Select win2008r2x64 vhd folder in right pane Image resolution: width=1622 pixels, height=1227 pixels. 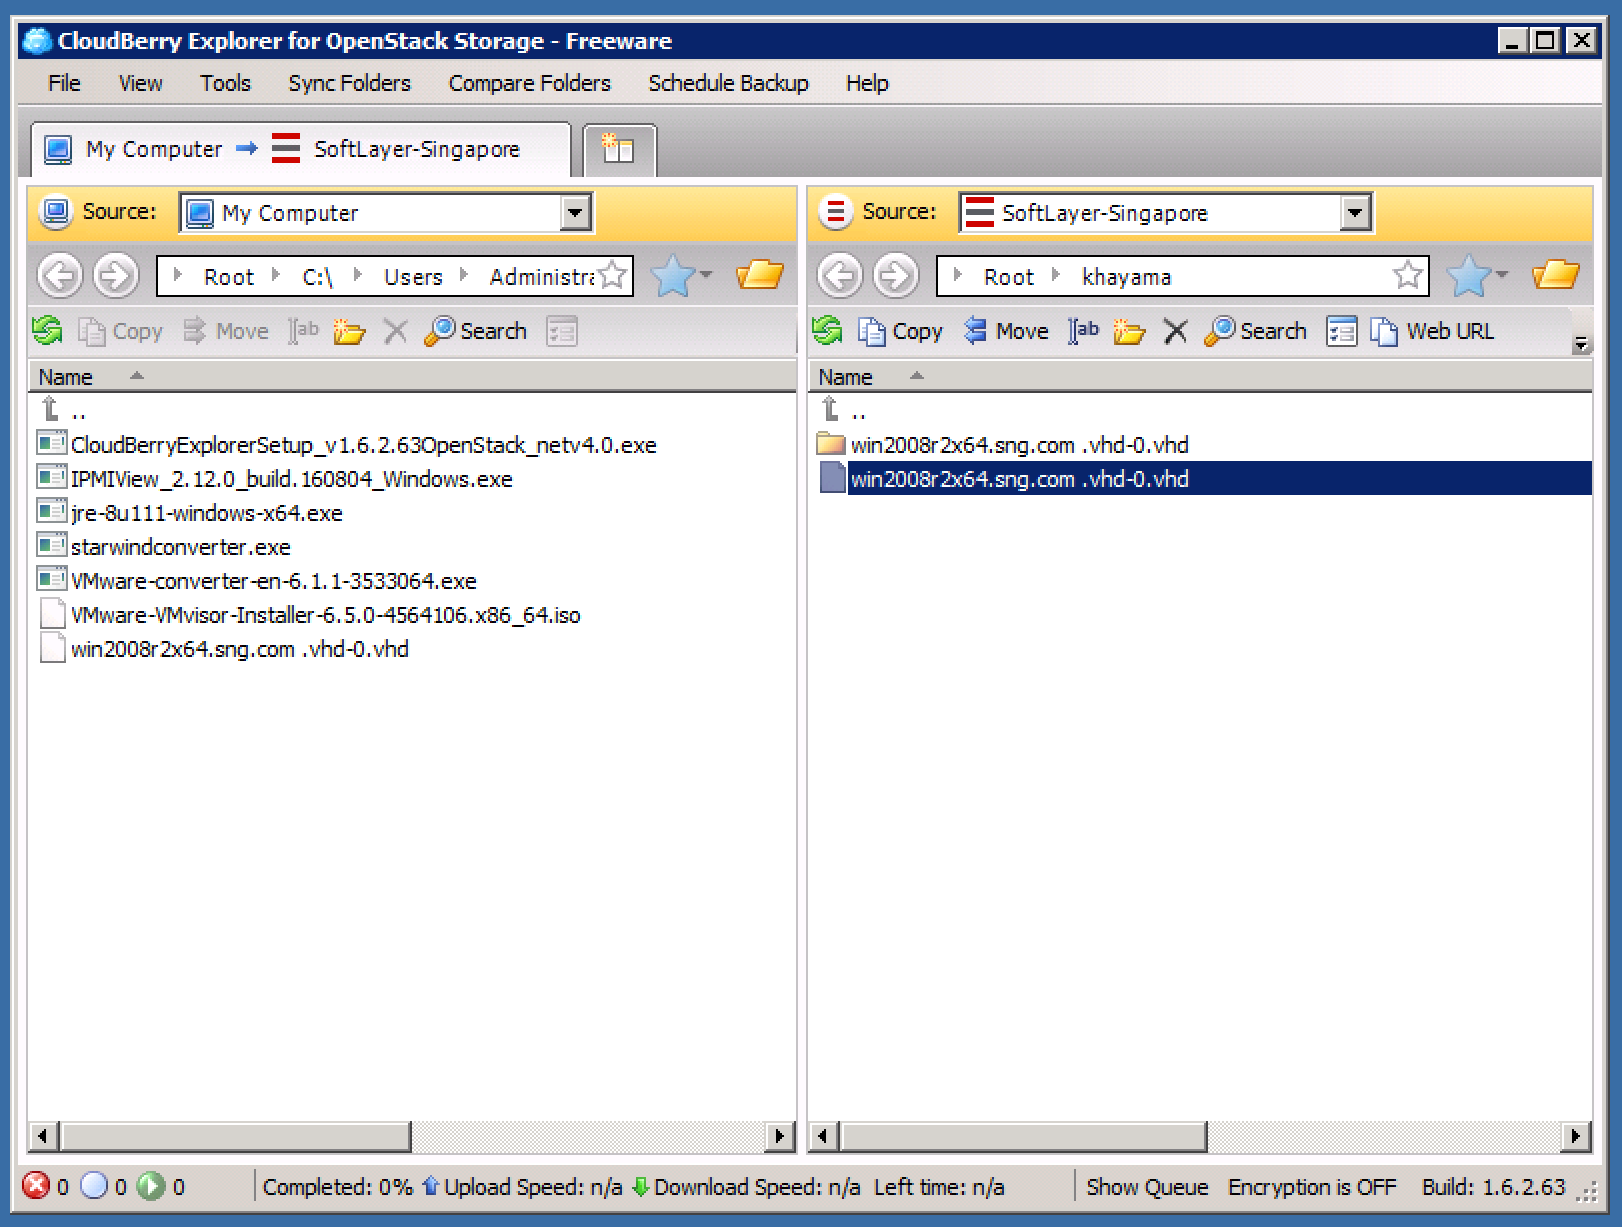pyautogui.click(x=1019, y=445)
